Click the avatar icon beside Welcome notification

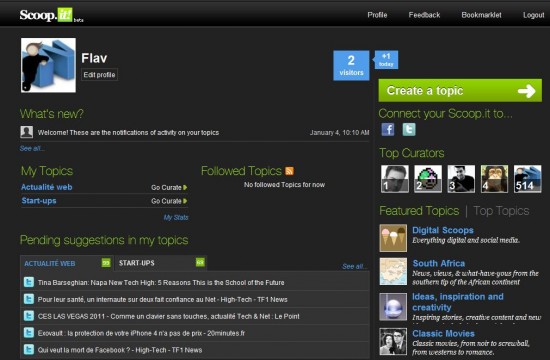(x=27, y=132)
